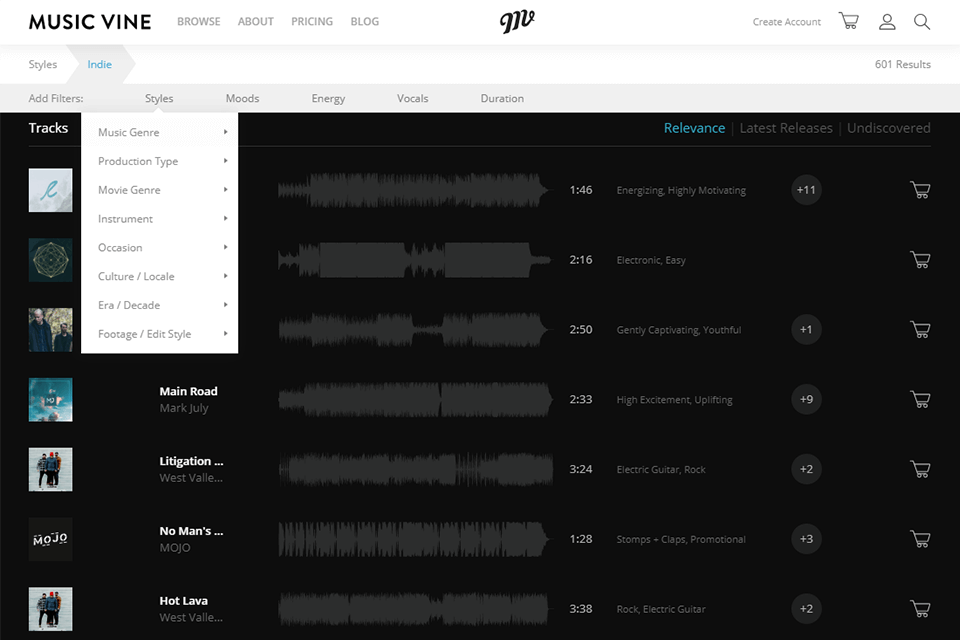Click the Stomps + Claps, Promotional tags
The height and width of the screenshot is (640, 960).
[x=681, y=540]
